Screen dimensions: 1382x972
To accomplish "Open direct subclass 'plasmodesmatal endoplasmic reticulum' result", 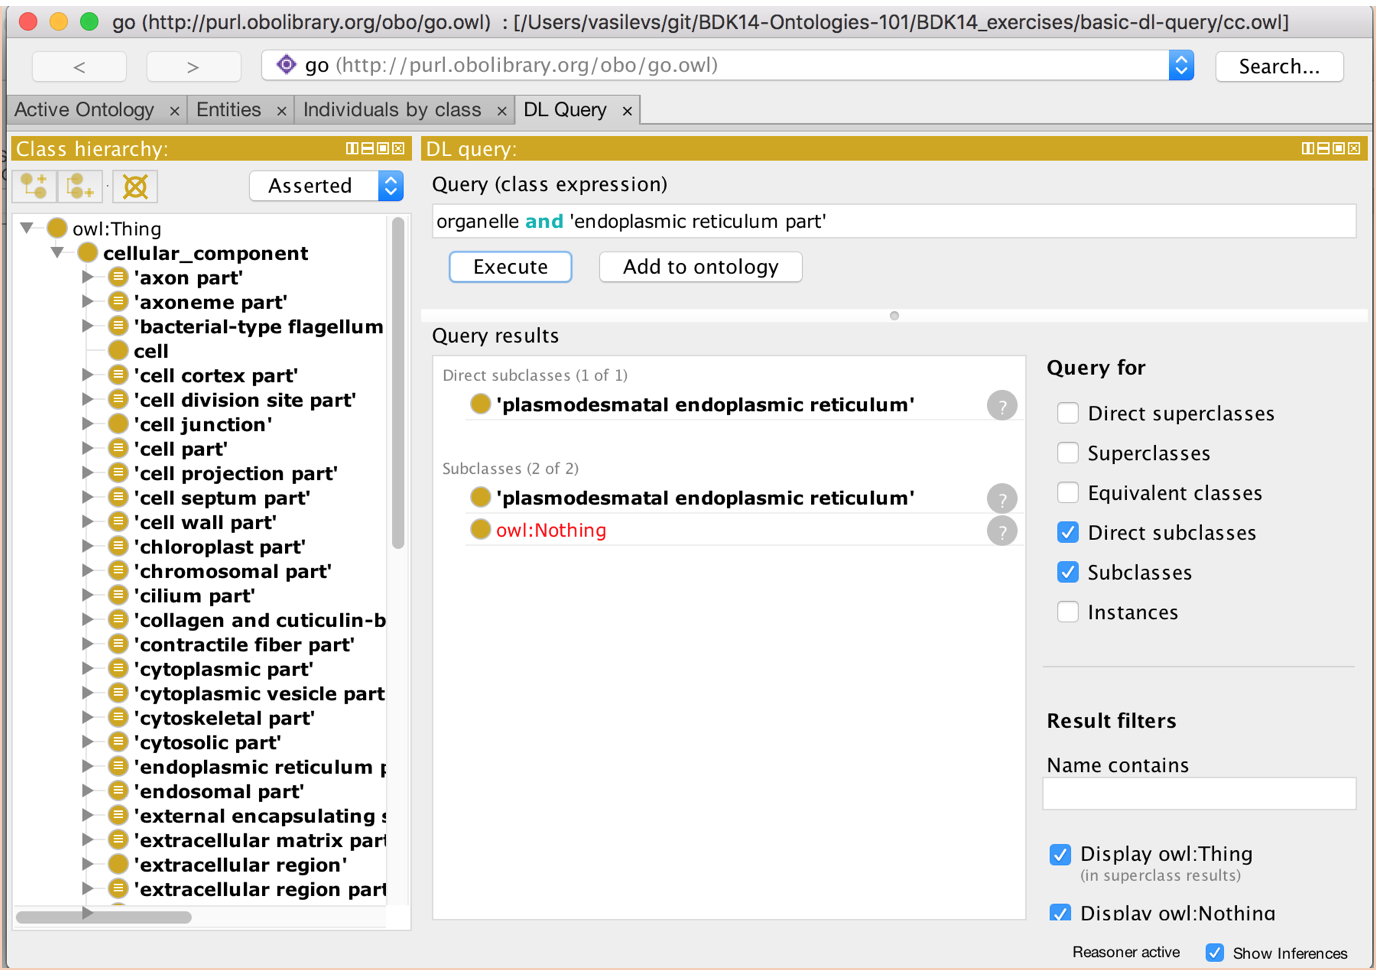I will coord(705,405).
